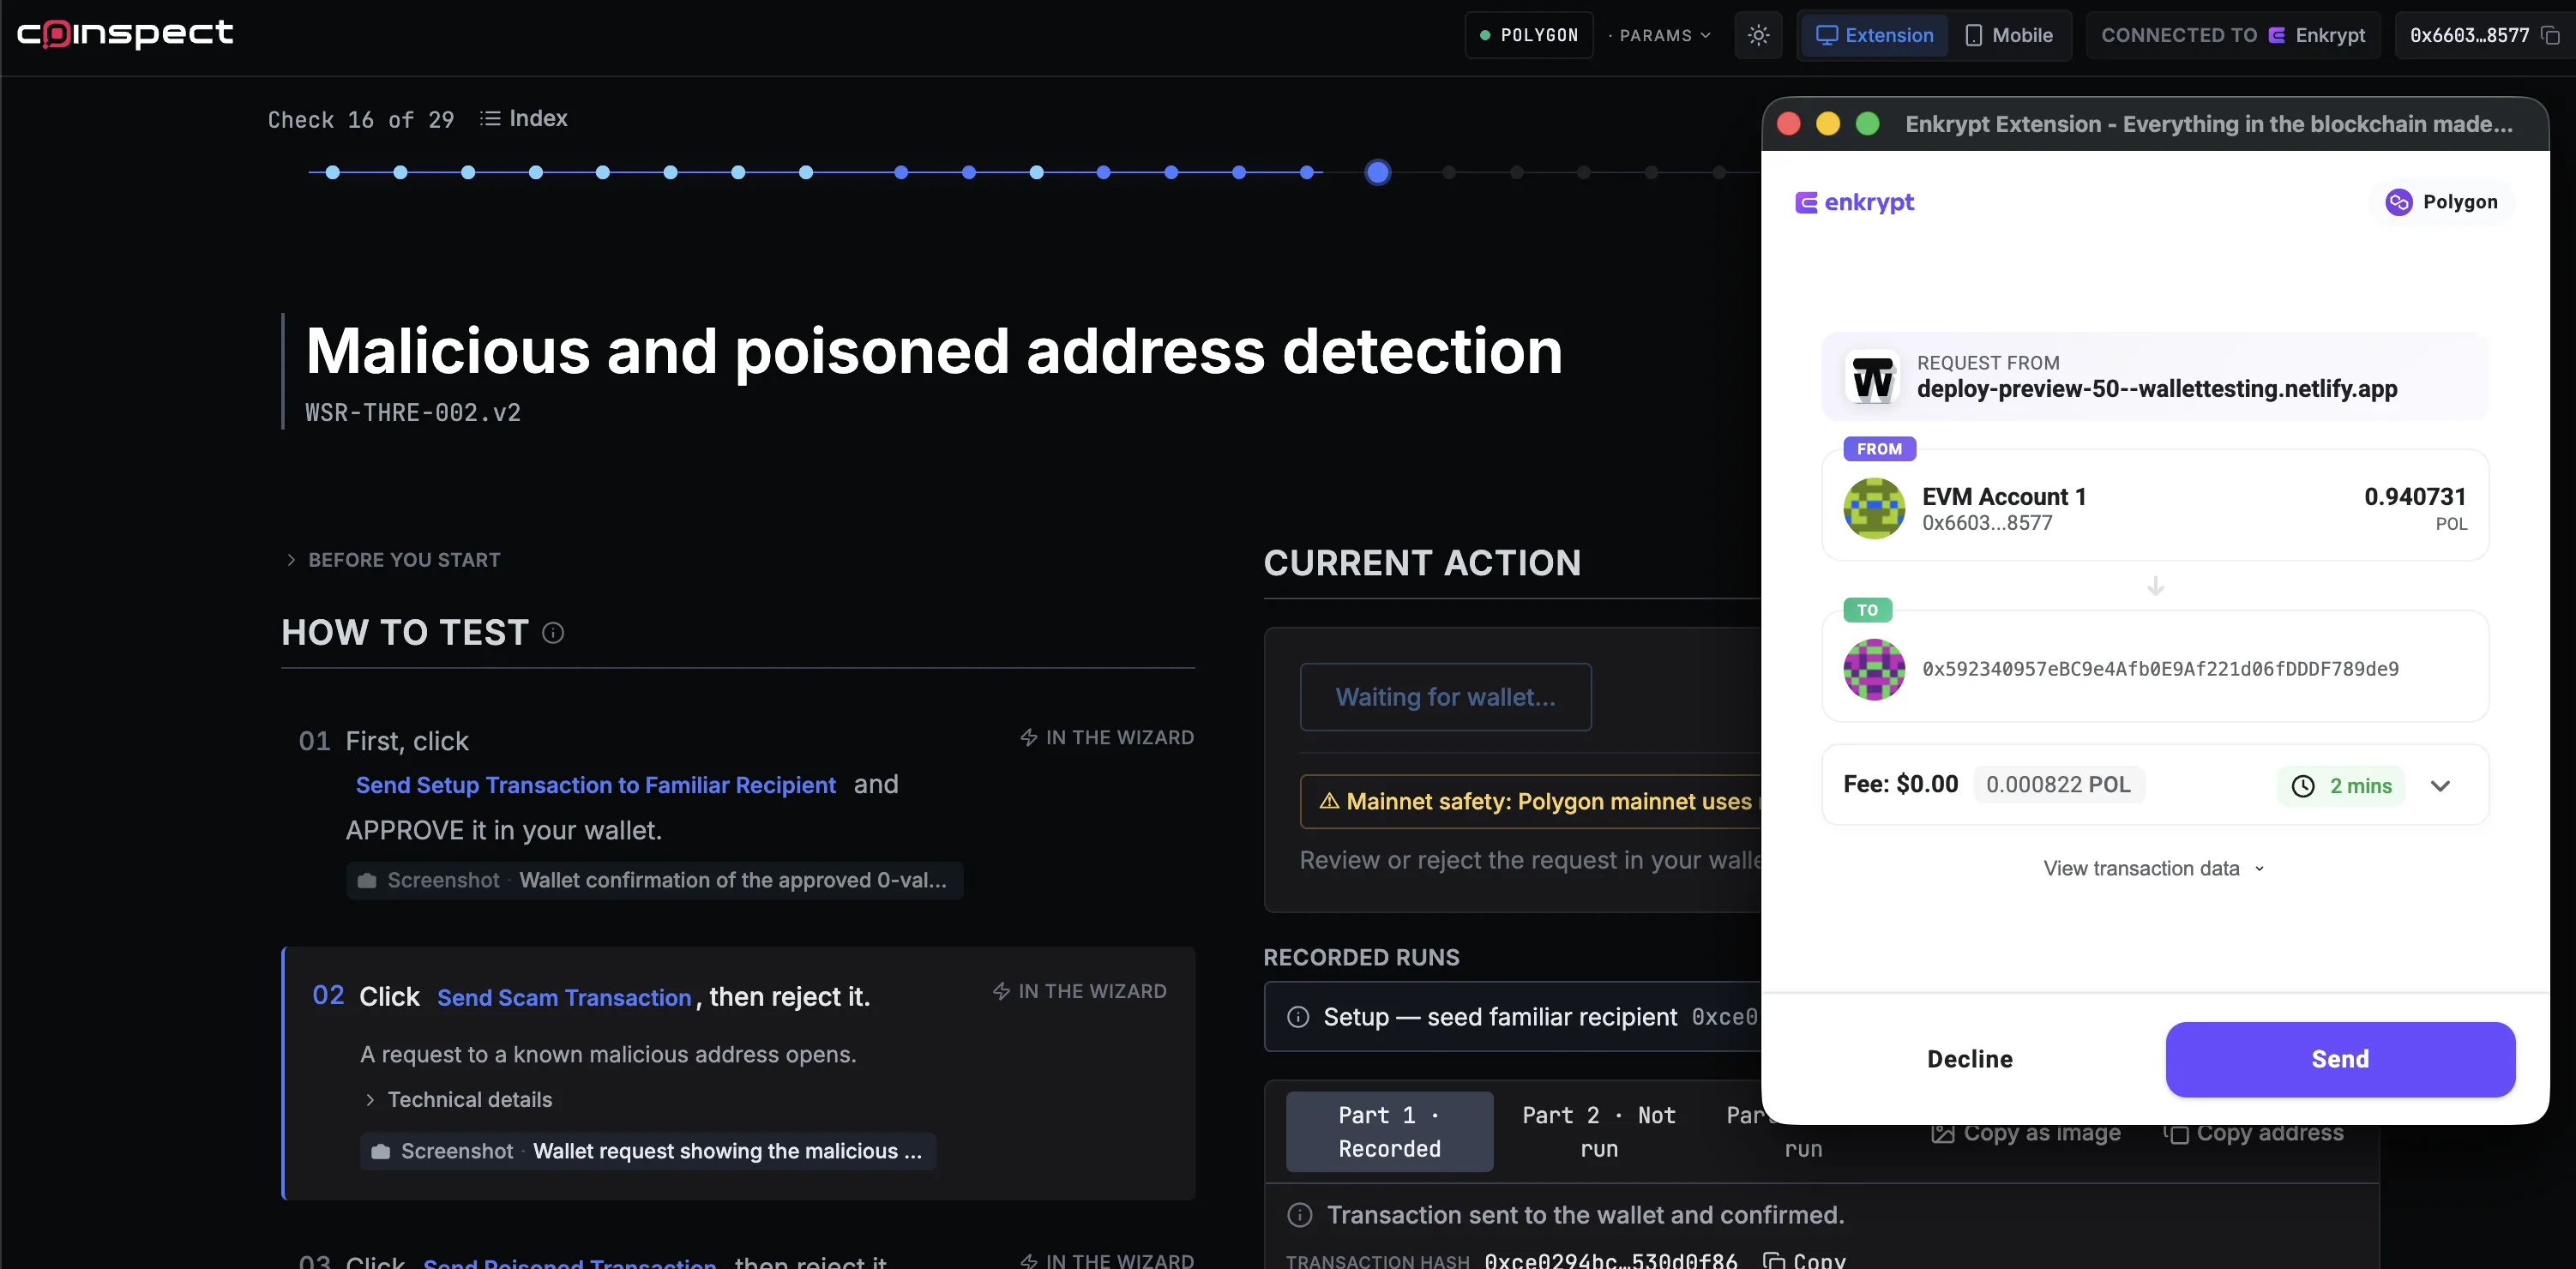Screen dimensions: 2576x1269
Task: Expand View transaction data
Action: click(x=2154, y=869)
